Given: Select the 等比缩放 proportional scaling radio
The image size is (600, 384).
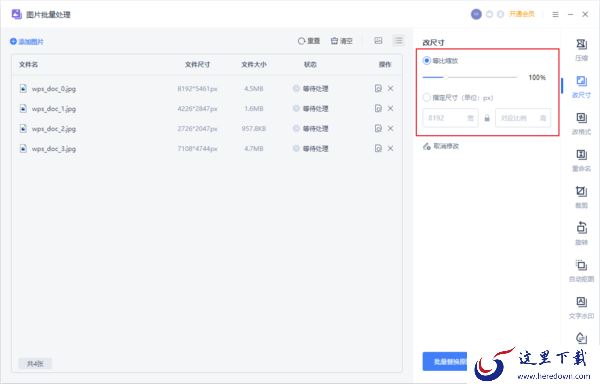Looking at the screenshot, I should tap(427, 61).
